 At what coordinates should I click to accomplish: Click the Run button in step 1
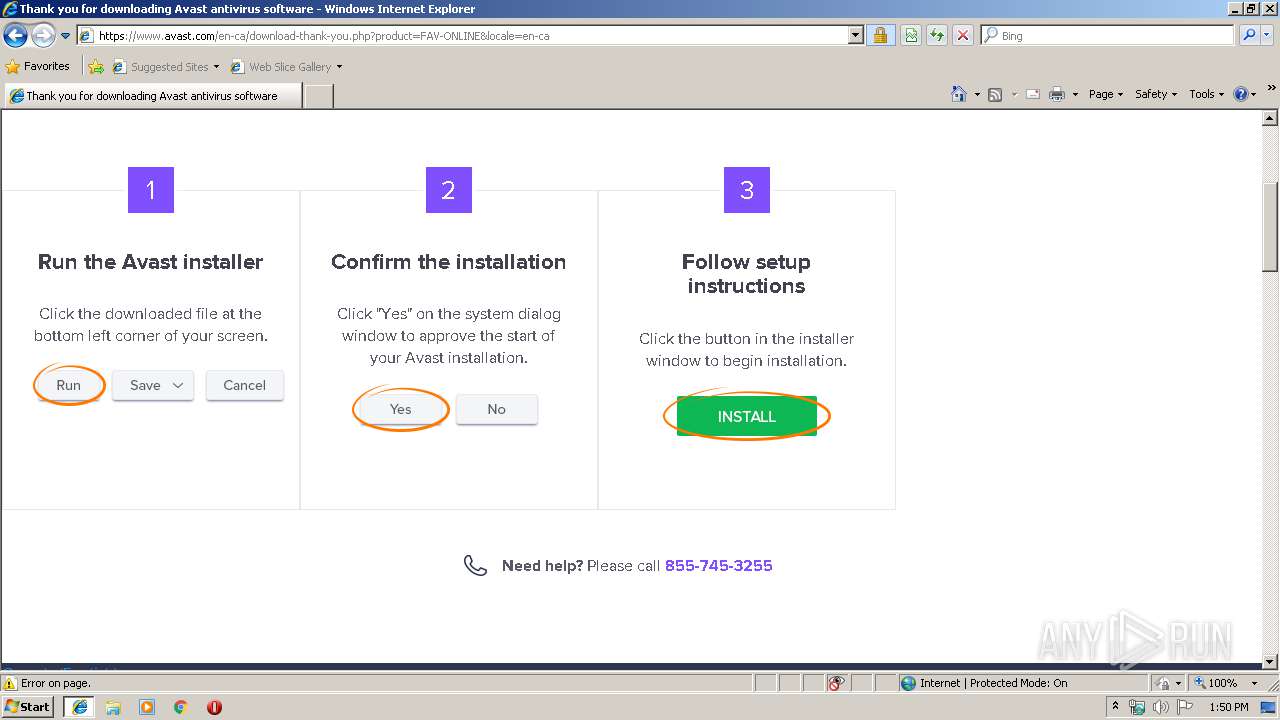coord(68,385)
